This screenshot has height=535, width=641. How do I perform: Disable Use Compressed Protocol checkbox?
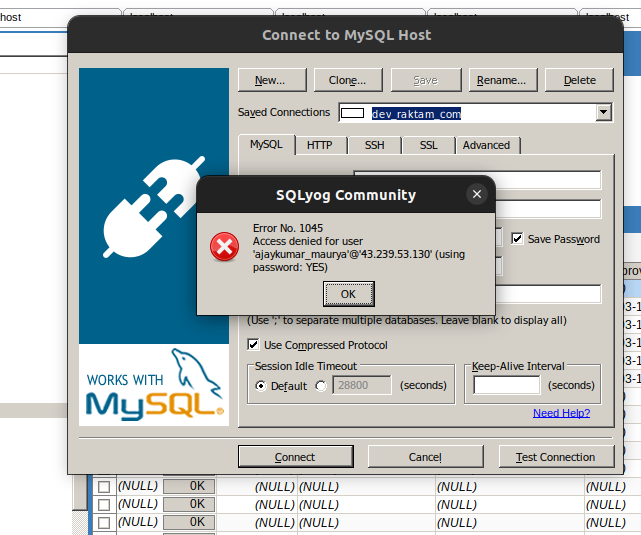(254, 345)
